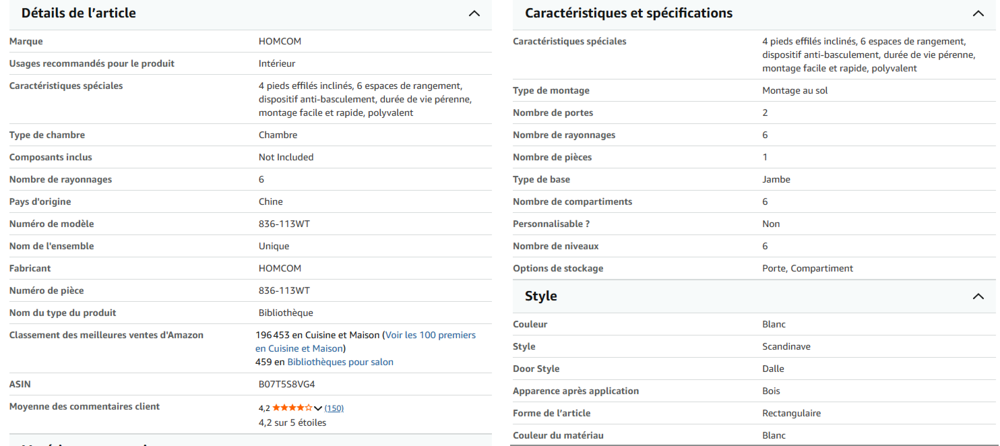Click the Pays d'origine value Chine
The width and height of the screenshot is (1000, 446).
(270, 202)
